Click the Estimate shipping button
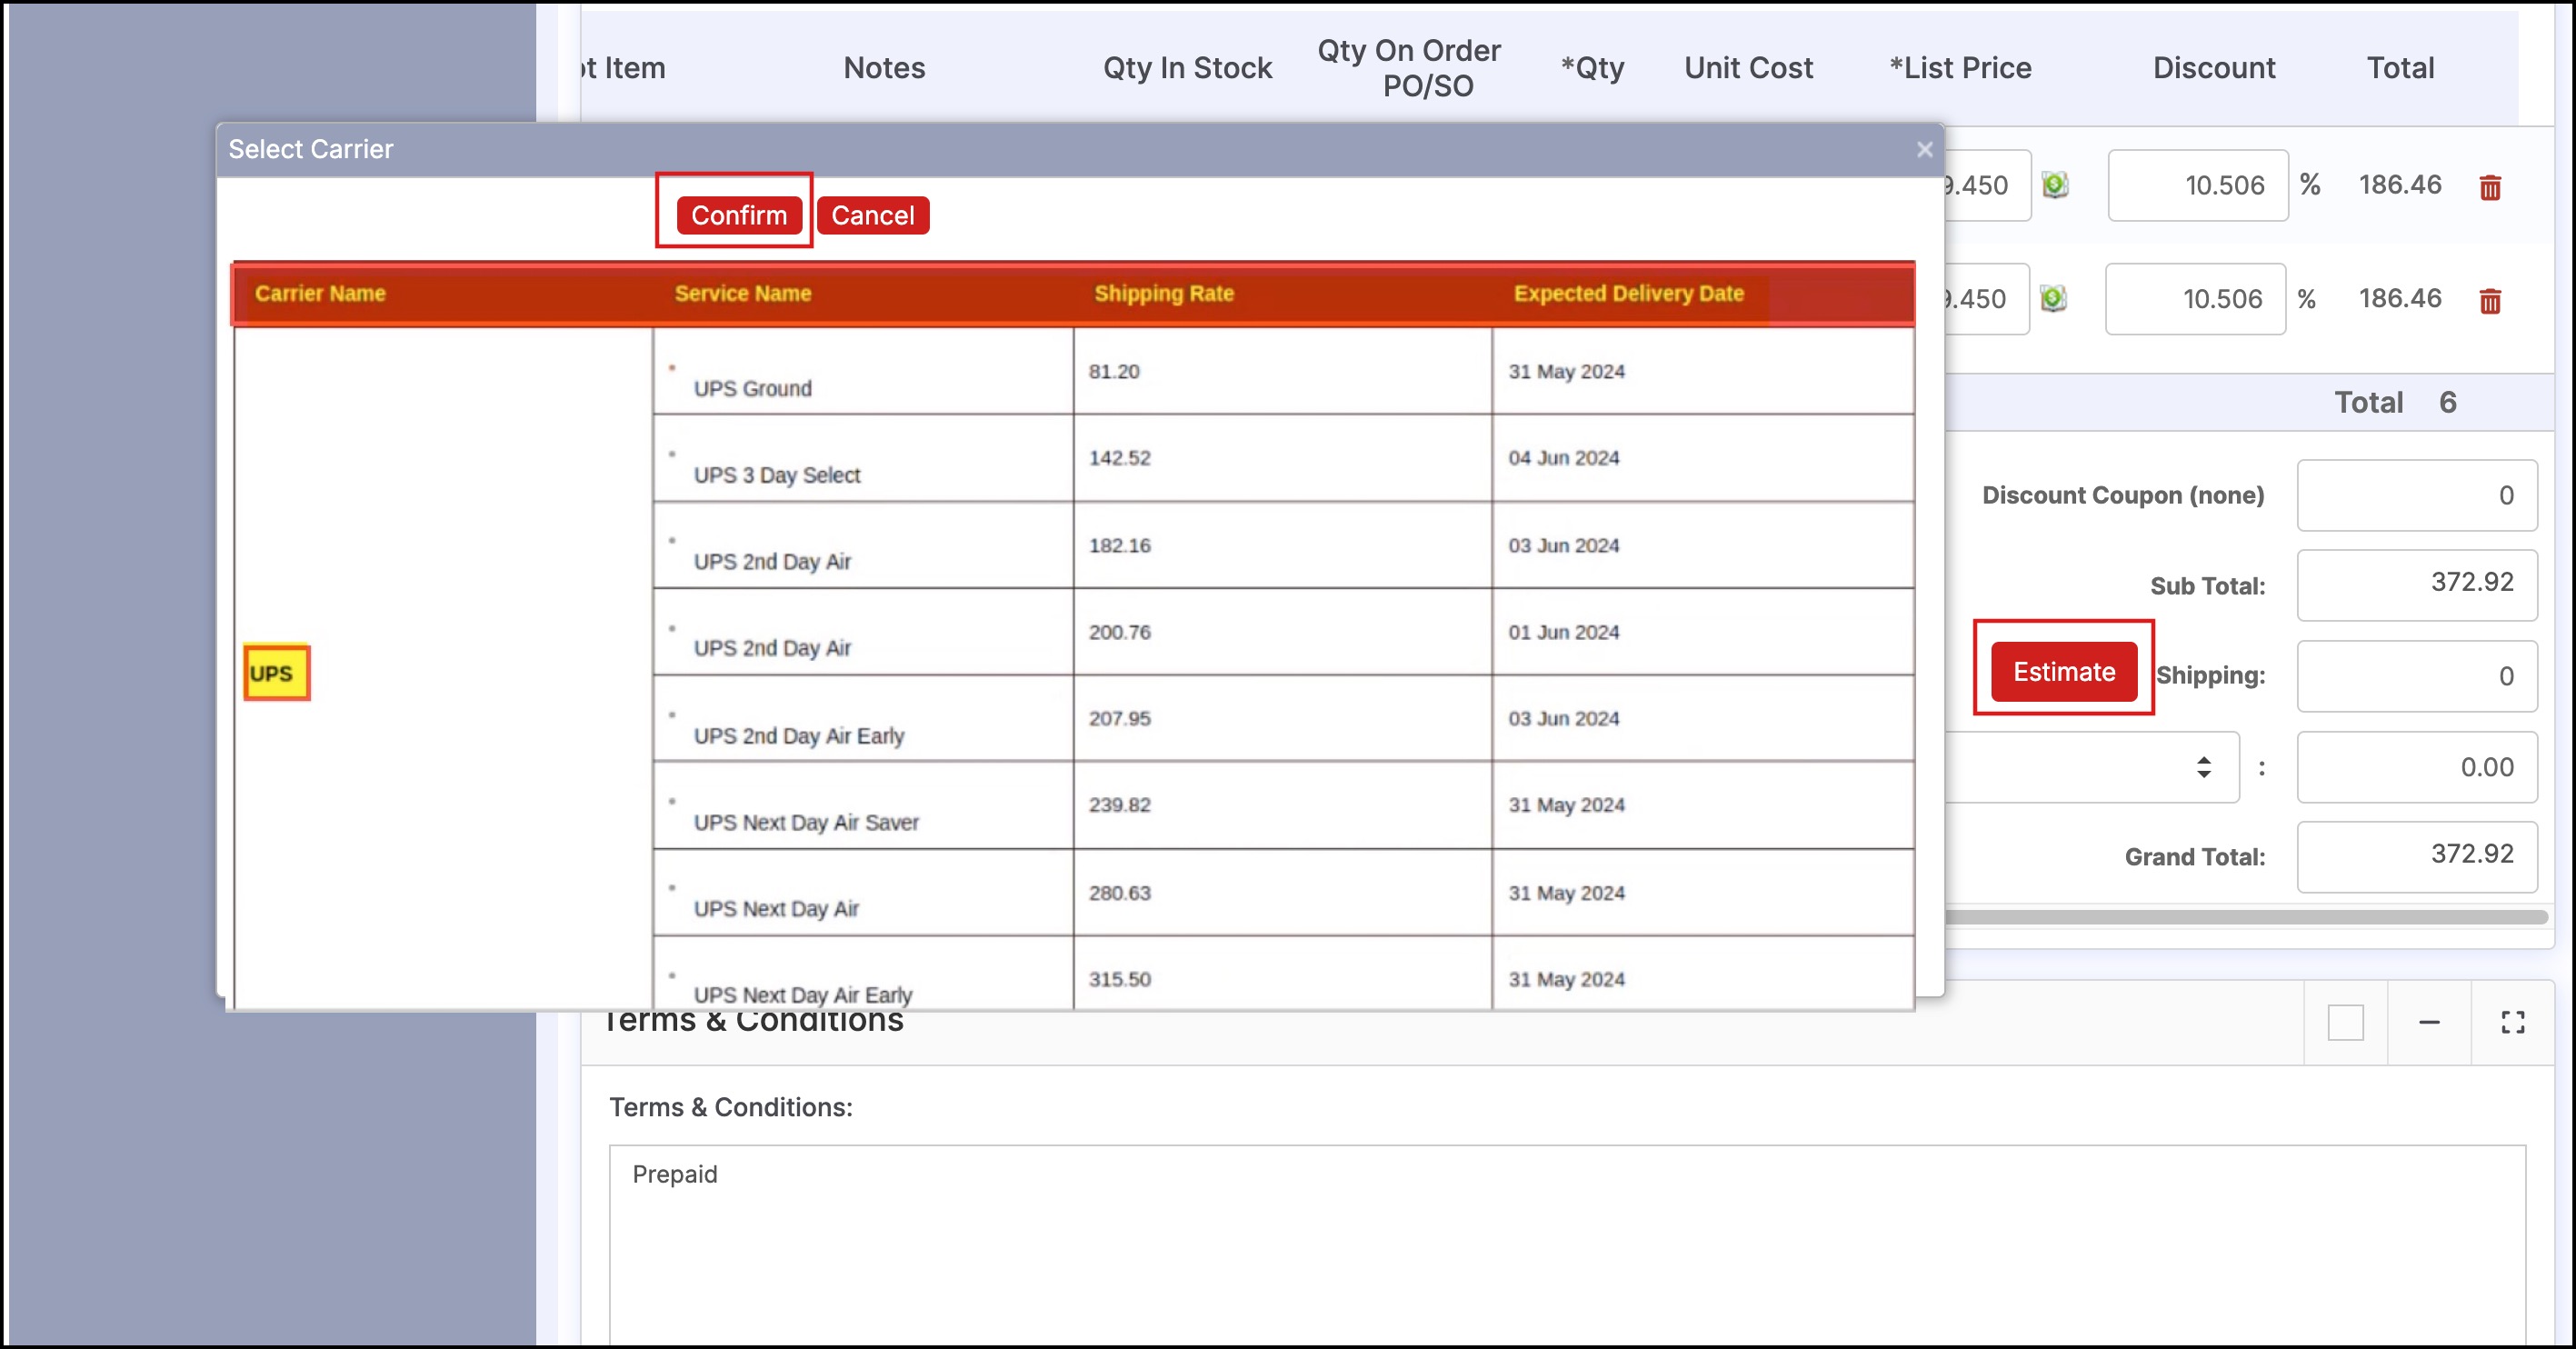 [x=2063, y=671]
